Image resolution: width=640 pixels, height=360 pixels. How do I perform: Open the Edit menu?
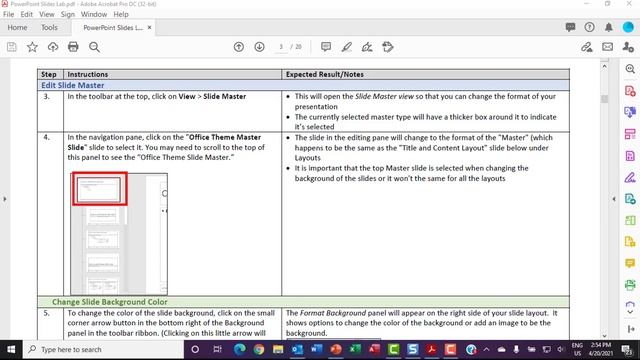pyautogui.click(x=27, y=14)
